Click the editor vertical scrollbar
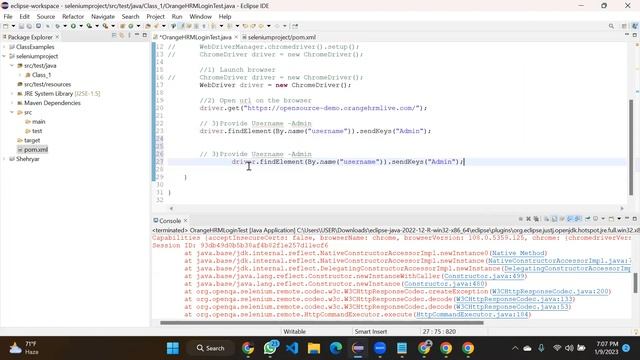Image resolution: width=640 pixels, height=360 pixels. click(631, 147)
